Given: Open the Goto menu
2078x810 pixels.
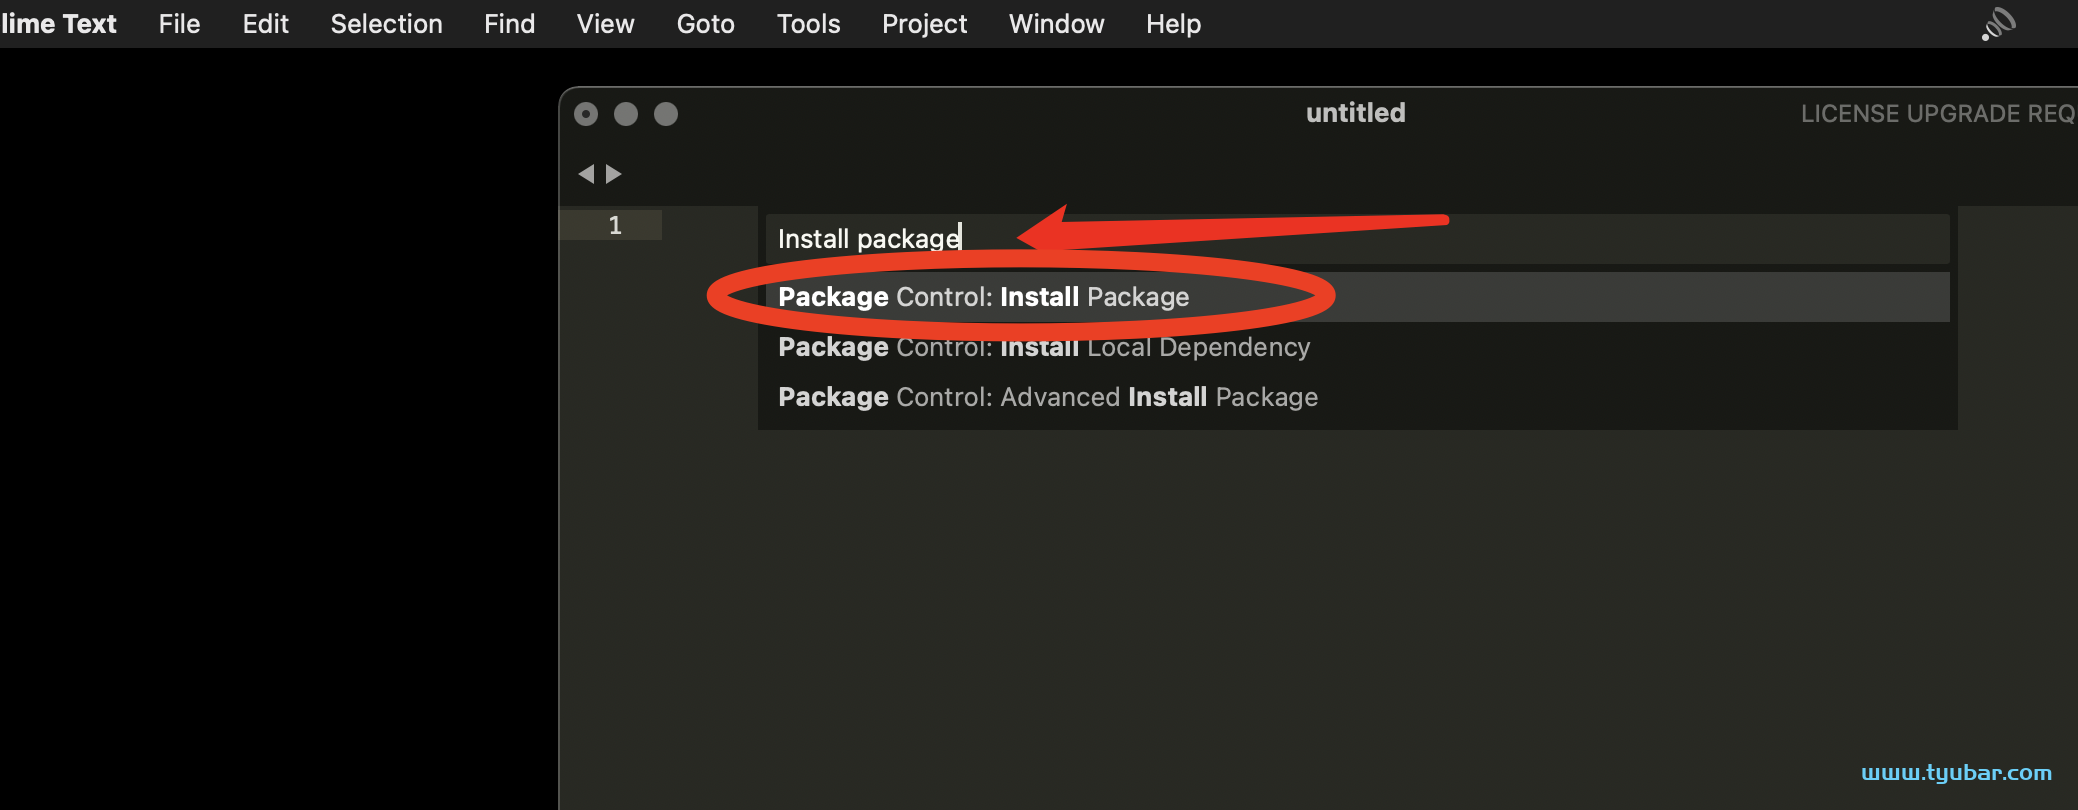Looking at the screenshot, I should coord(706,24).
